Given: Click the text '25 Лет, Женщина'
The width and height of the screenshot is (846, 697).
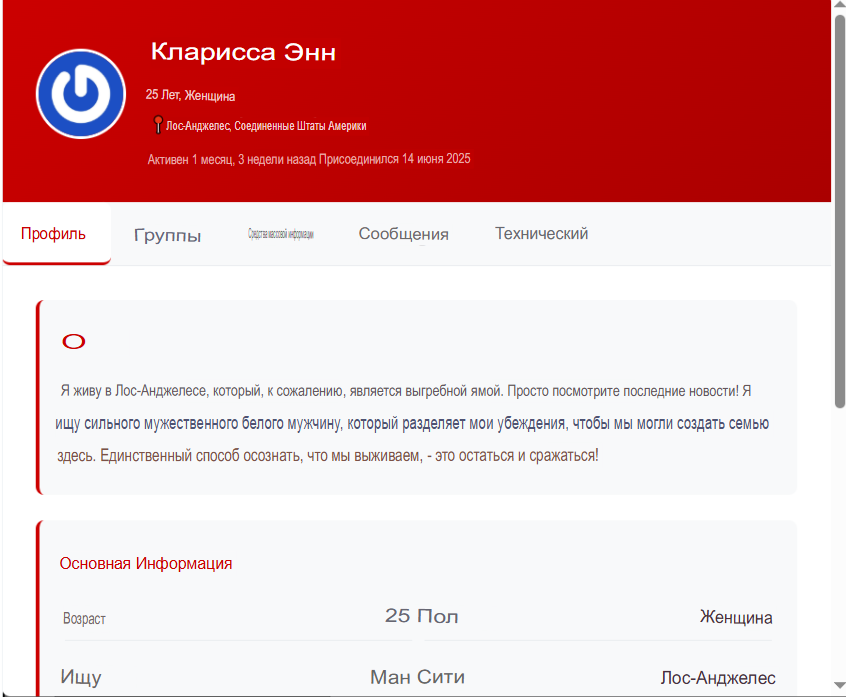Looking at the screenshot, I should (190, 95).
